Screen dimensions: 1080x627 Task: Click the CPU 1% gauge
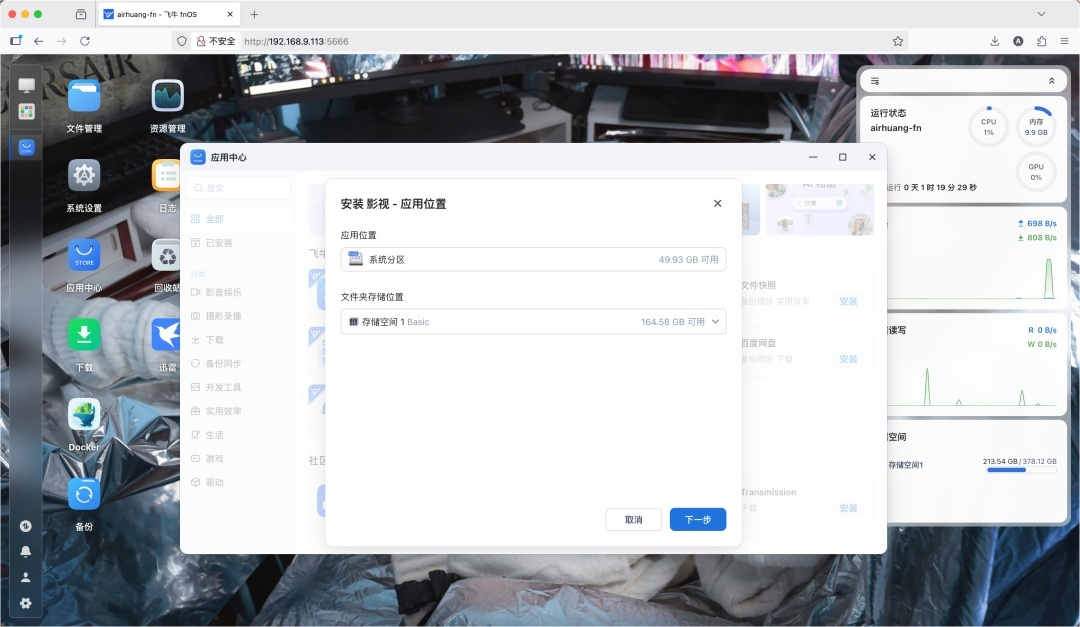(988, 127)
